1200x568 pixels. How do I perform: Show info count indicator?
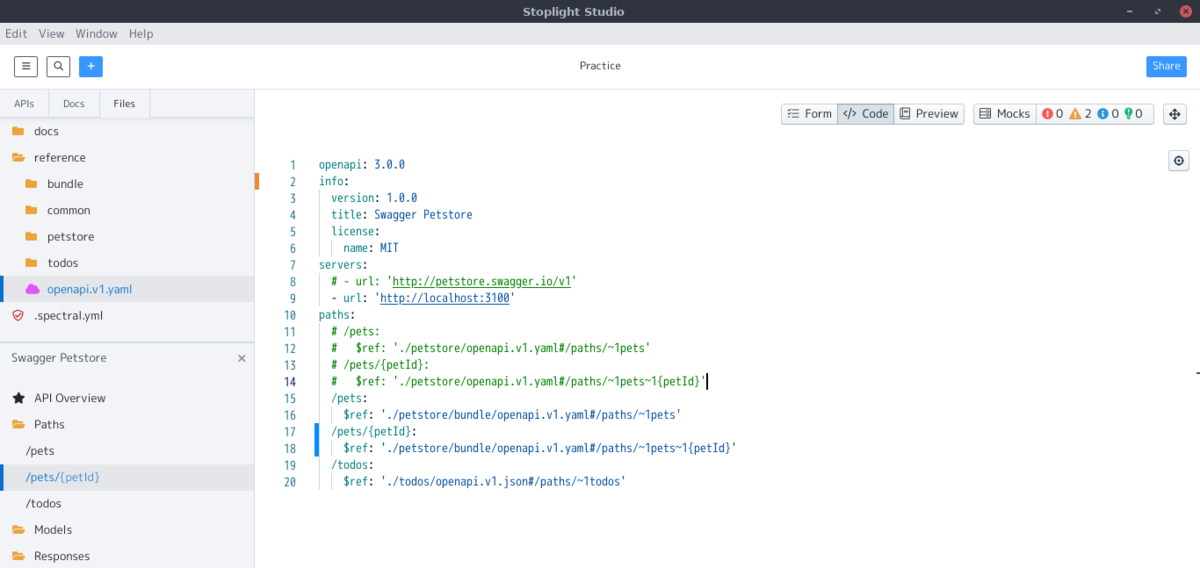point(1107,114)
